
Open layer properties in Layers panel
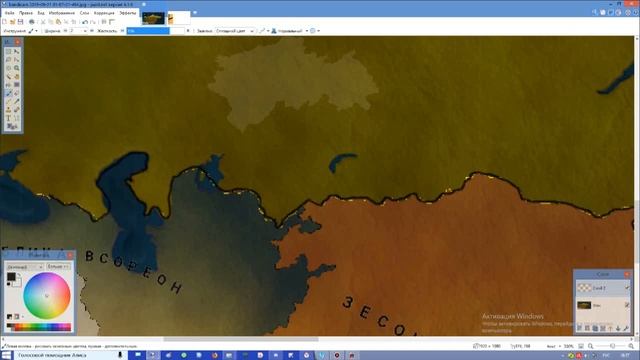pyautogui.click(x=626, y=328)
